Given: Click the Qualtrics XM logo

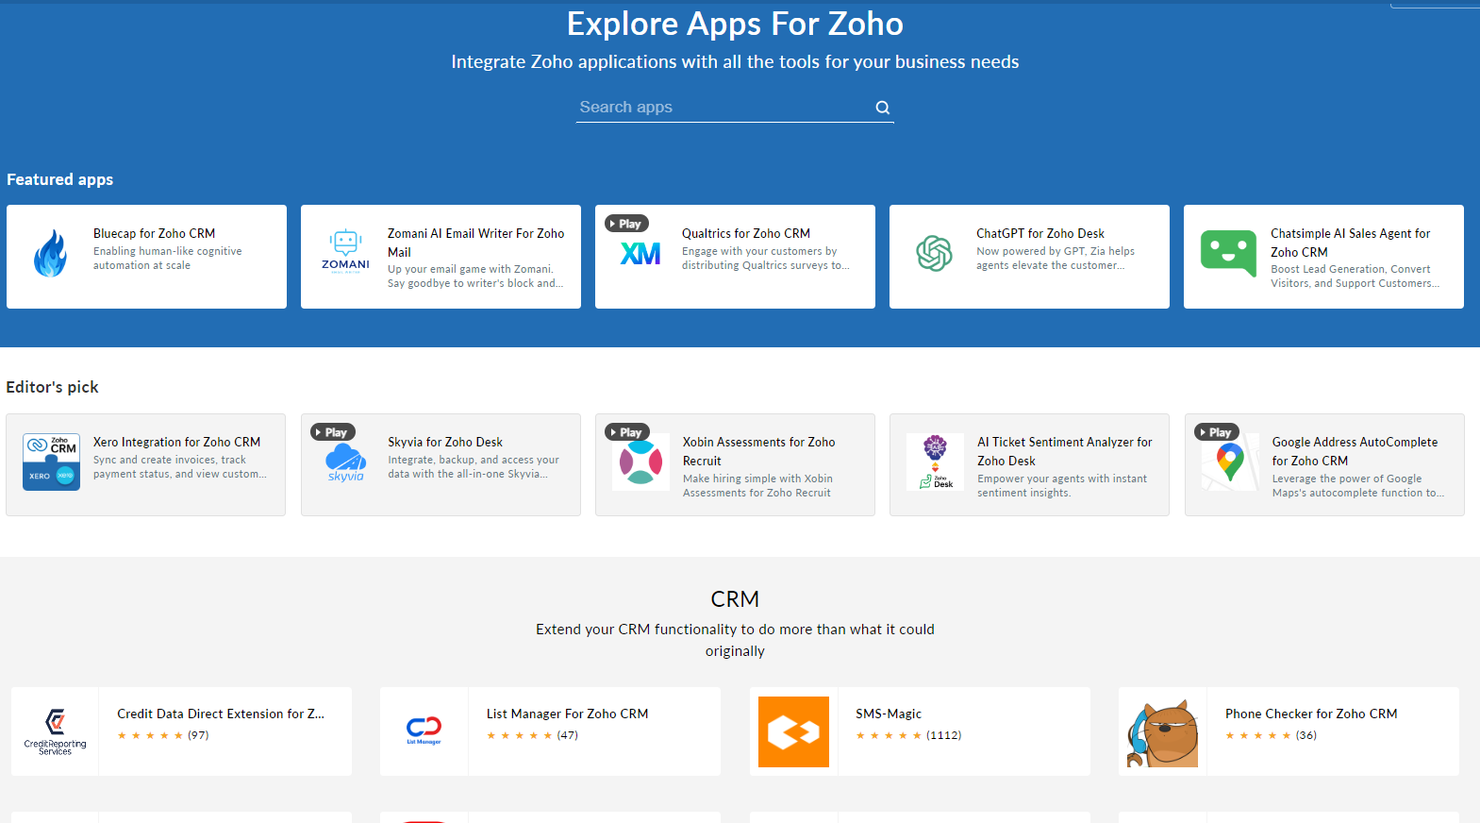Looking at the screenshot, I should (640, 254).
